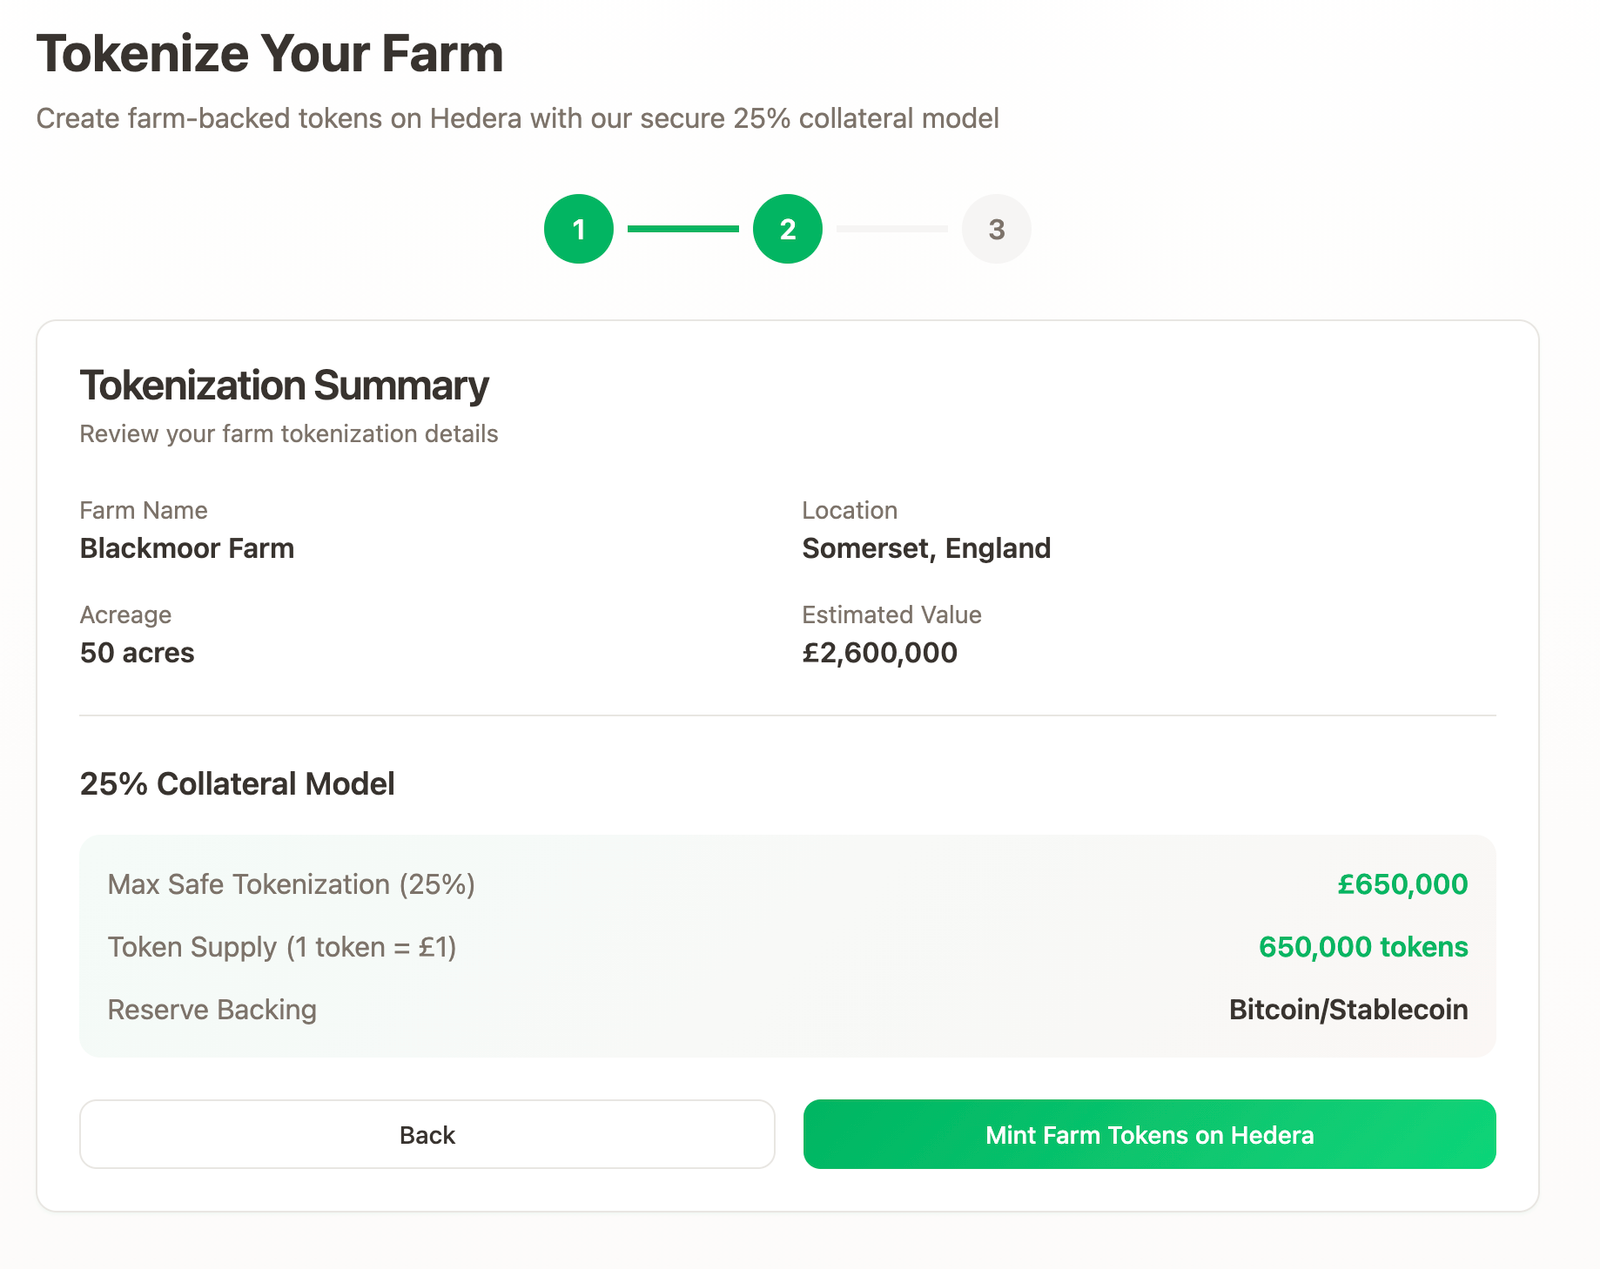Click the 25% Collateral Model heading
The height and width of the screenshot is (1269, 1600).
[237, 784]
